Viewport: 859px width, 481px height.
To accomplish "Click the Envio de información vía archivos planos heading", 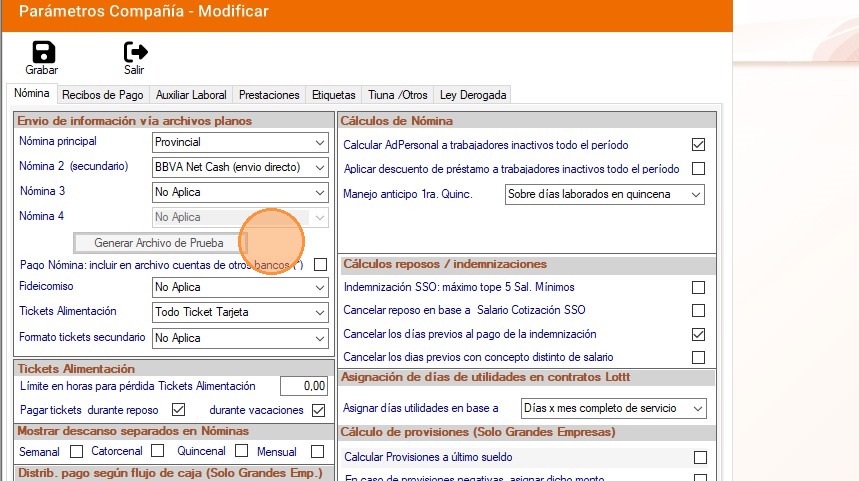I will pyautogui.click(x=135, y=121).
